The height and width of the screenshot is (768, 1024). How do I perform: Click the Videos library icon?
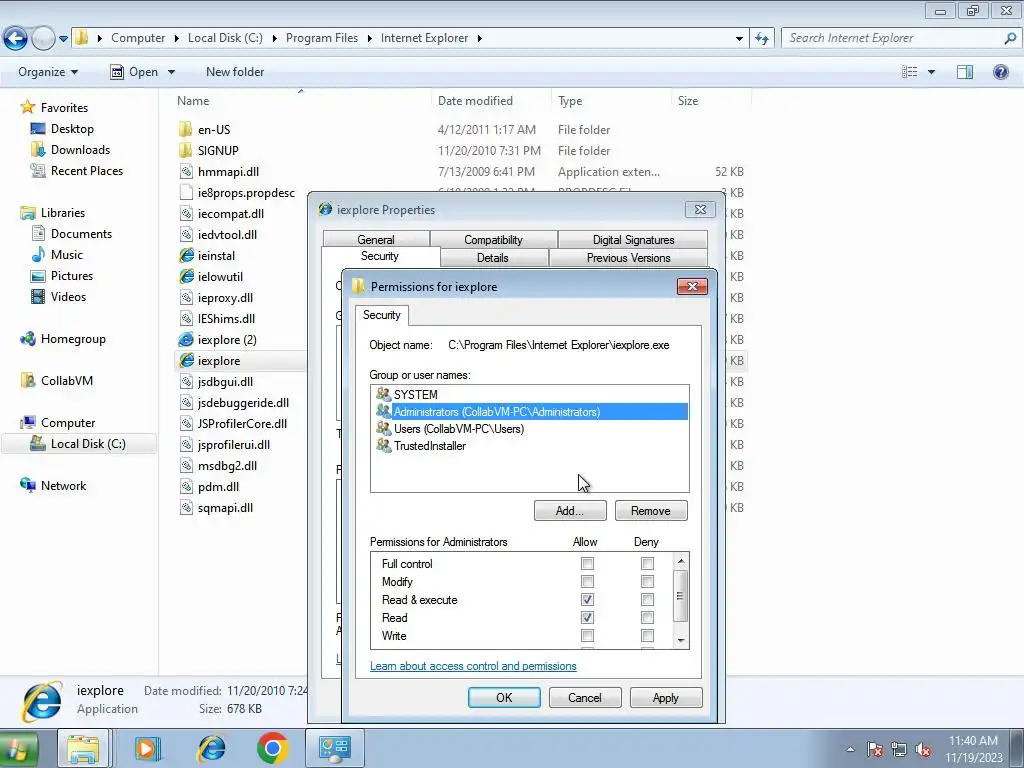38,296
